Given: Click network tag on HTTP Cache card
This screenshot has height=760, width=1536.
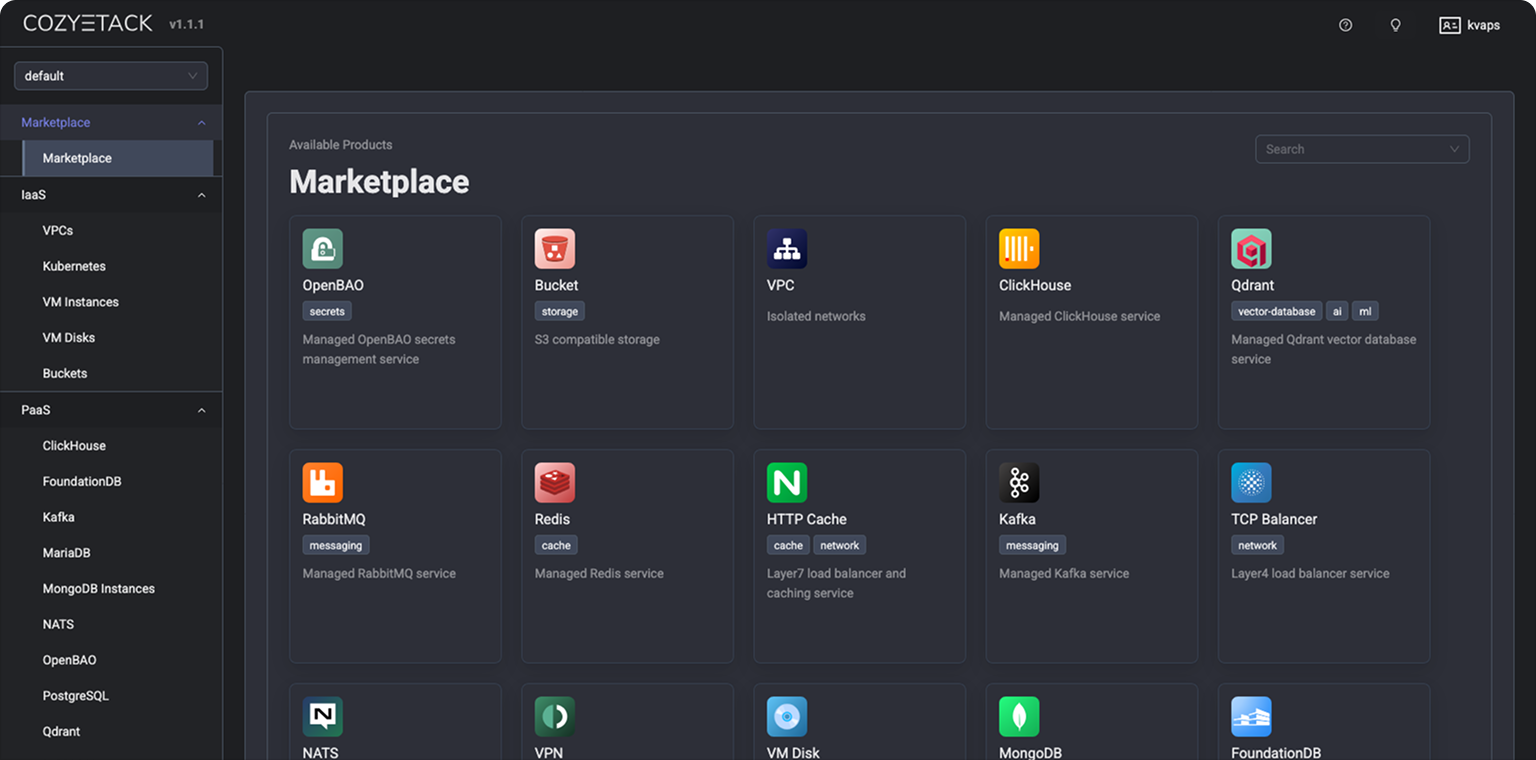Looking at the screenshot, I should (840, 545).
